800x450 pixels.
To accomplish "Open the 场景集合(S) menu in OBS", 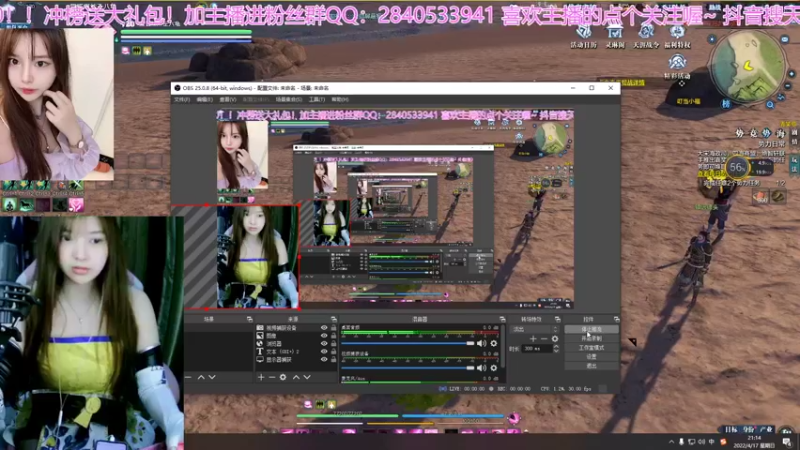I will pyautogui.click(x=289, y=99).
